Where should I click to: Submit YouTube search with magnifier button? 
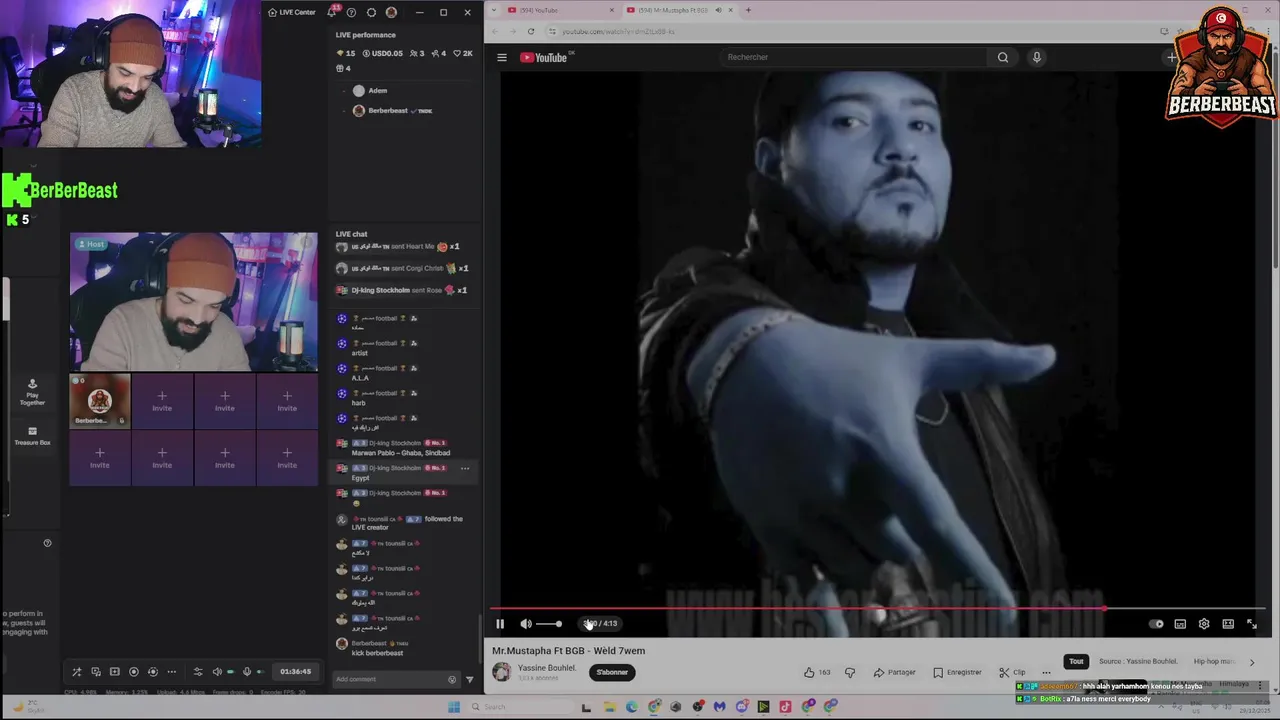tap(1003, 57)
